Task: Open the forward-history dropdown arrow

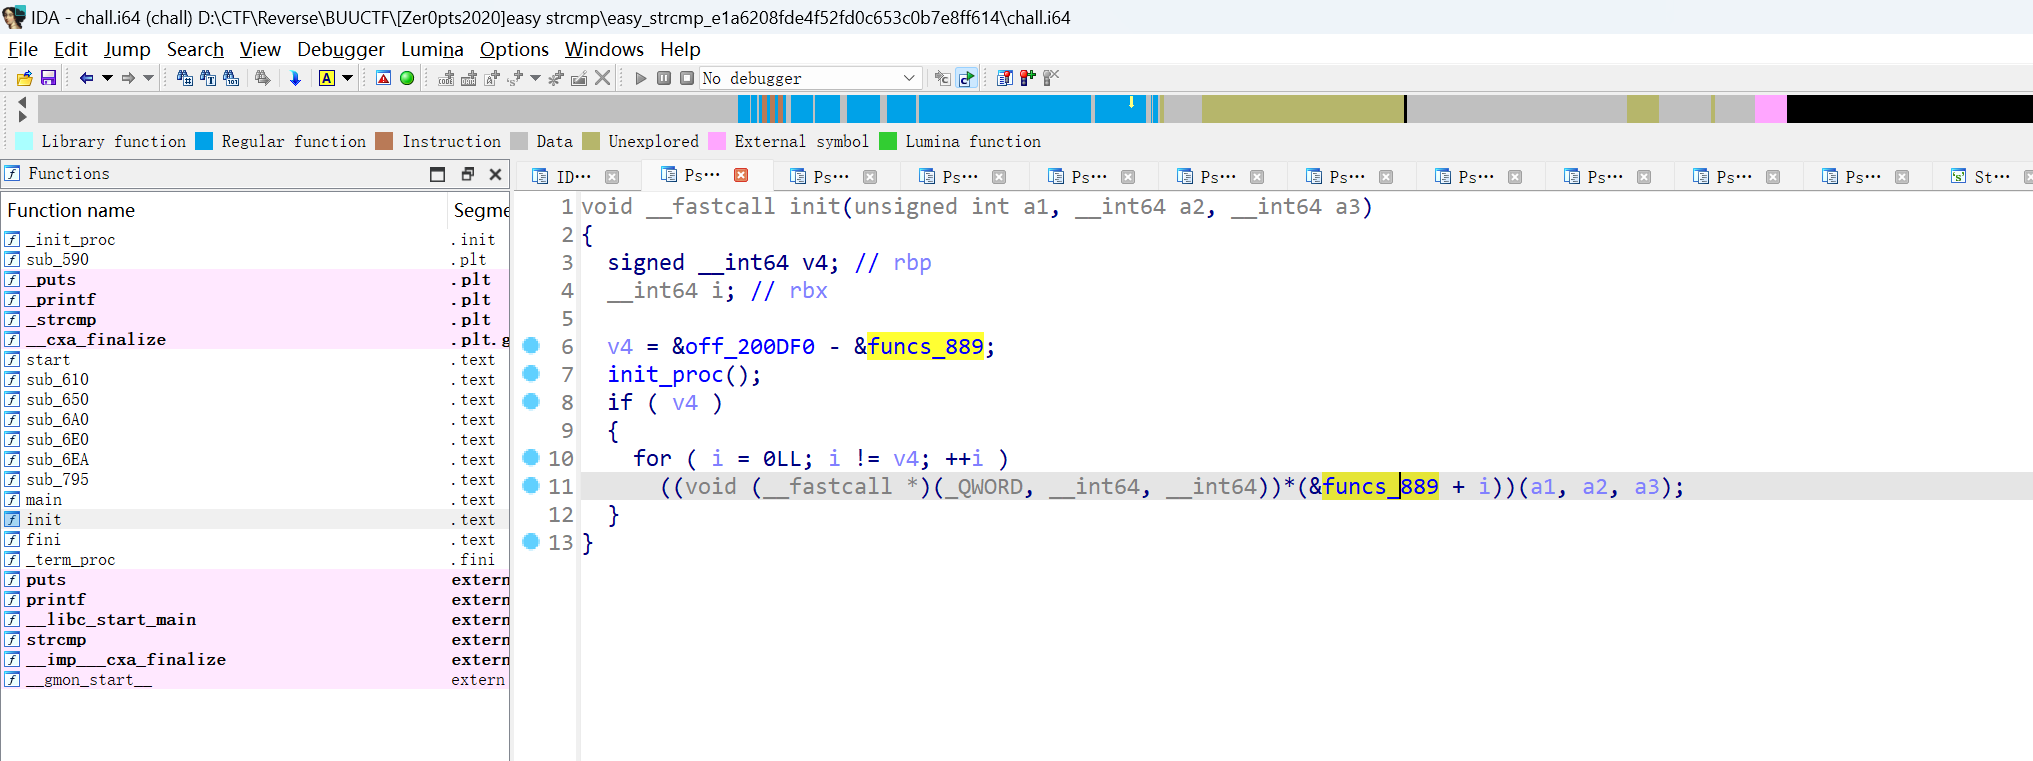Action: pos(149,78)
